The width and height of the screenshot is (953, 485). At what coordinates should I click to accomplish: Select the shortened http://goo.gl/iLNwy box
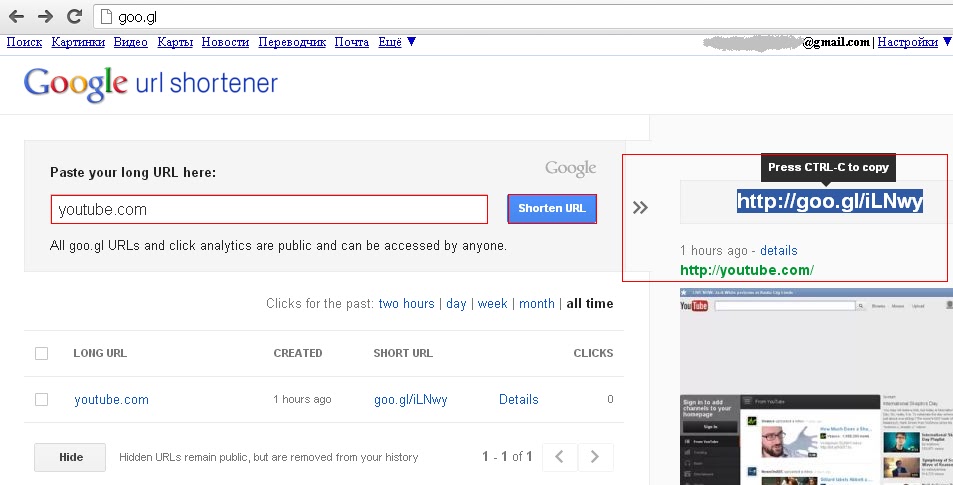[830, 201]
